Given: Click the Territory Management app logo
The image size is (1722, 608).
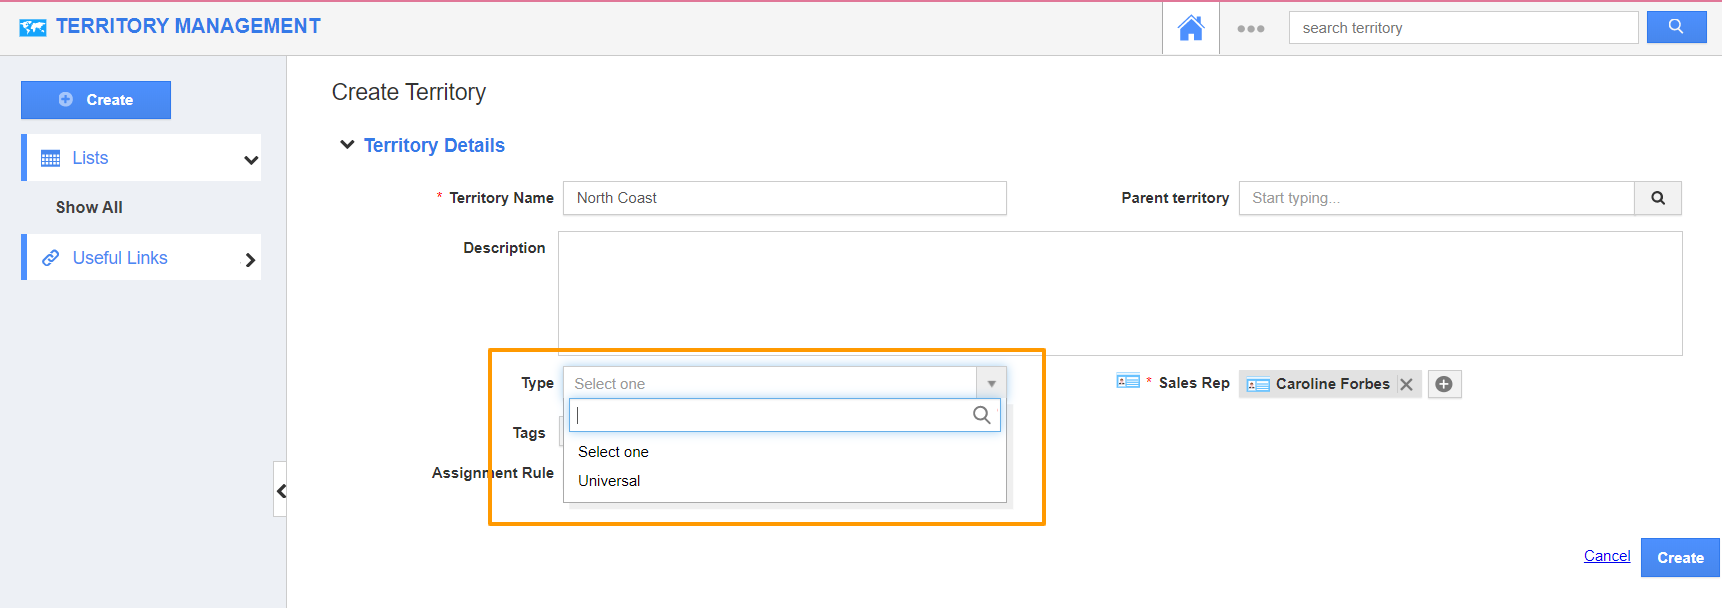Looking at the screenshot, I should click(32, 27).
